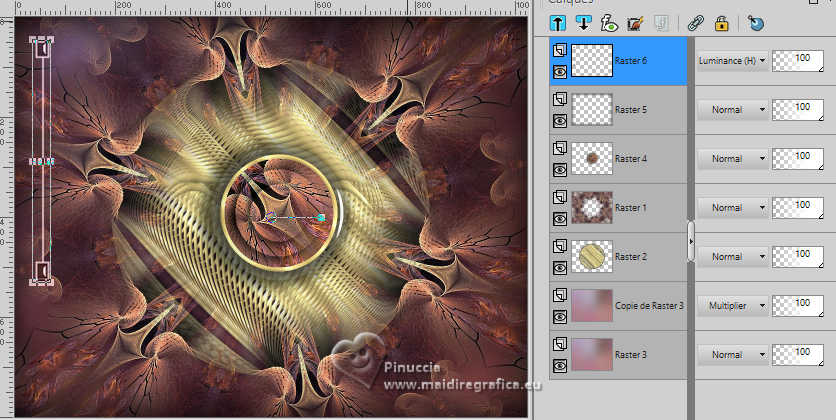Select the layer named Raster 3

631,355
